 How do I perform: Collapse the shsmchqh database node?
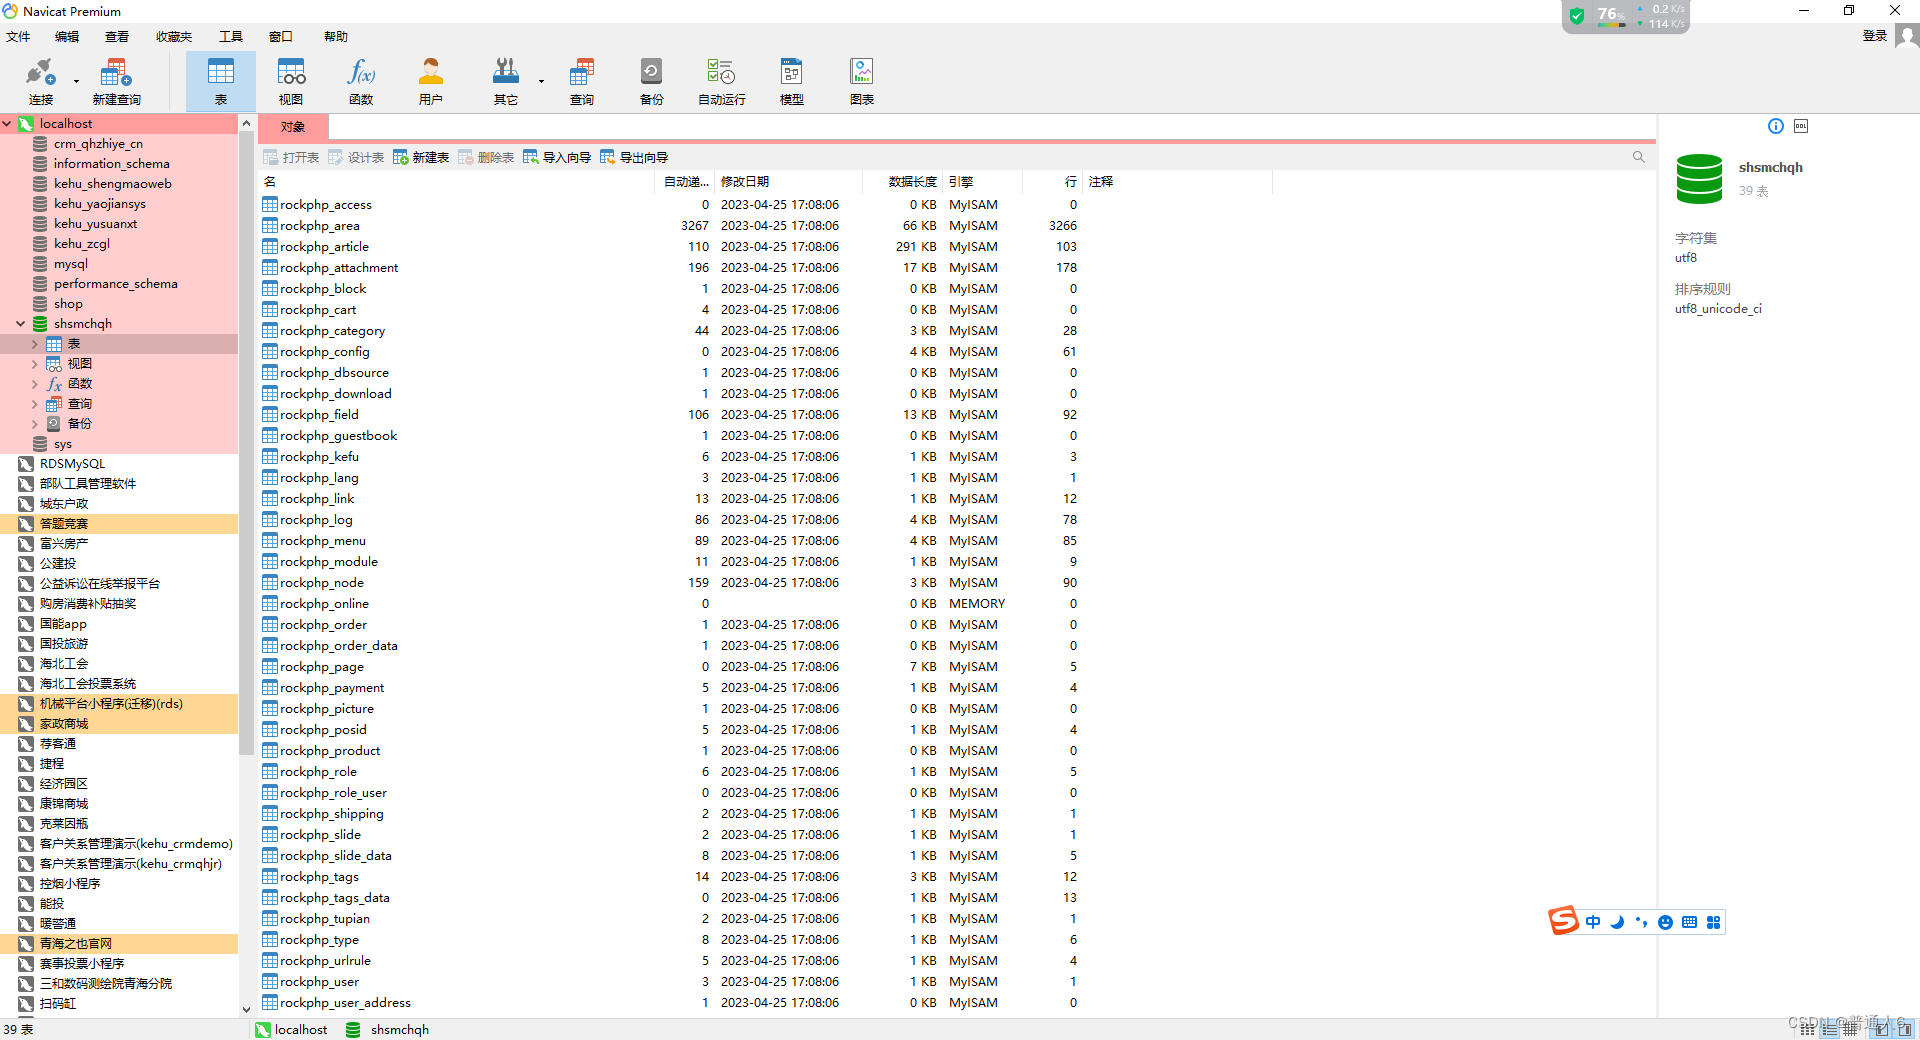pos(21,324)
